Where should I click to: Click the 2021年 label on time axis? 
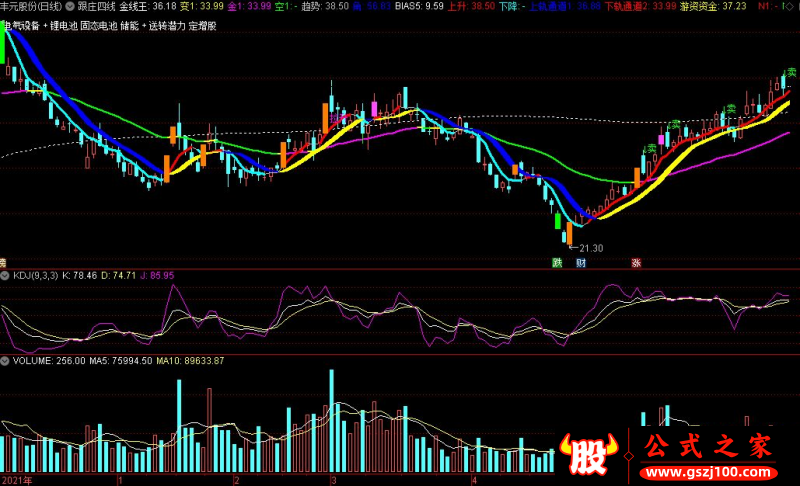16,480
